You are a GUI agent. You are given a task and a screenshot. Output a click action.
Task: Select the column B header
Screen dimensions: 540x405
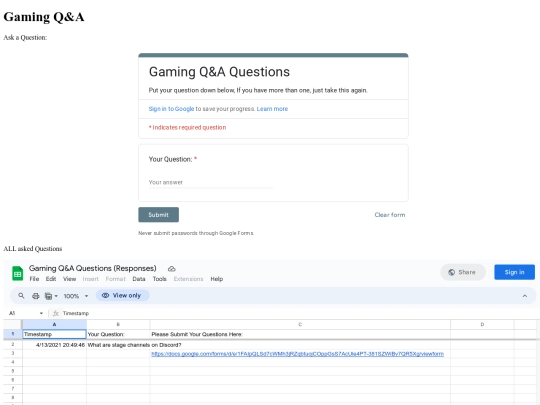118,324
